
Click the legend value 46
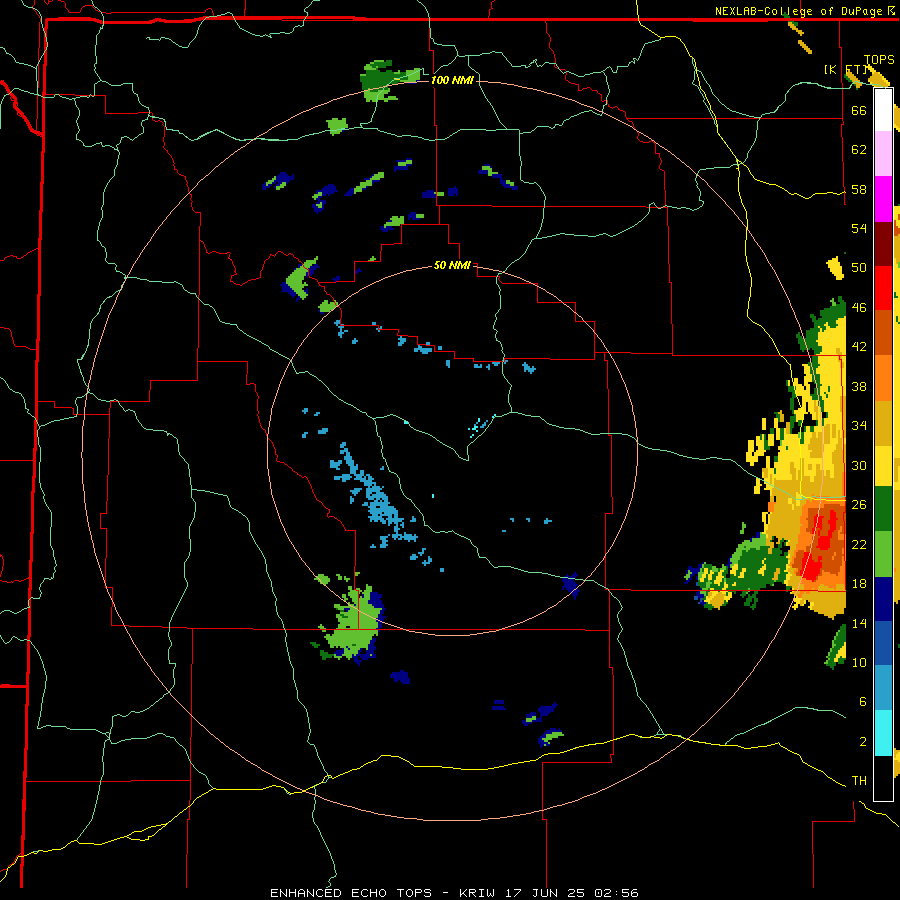tap(859, 308)
